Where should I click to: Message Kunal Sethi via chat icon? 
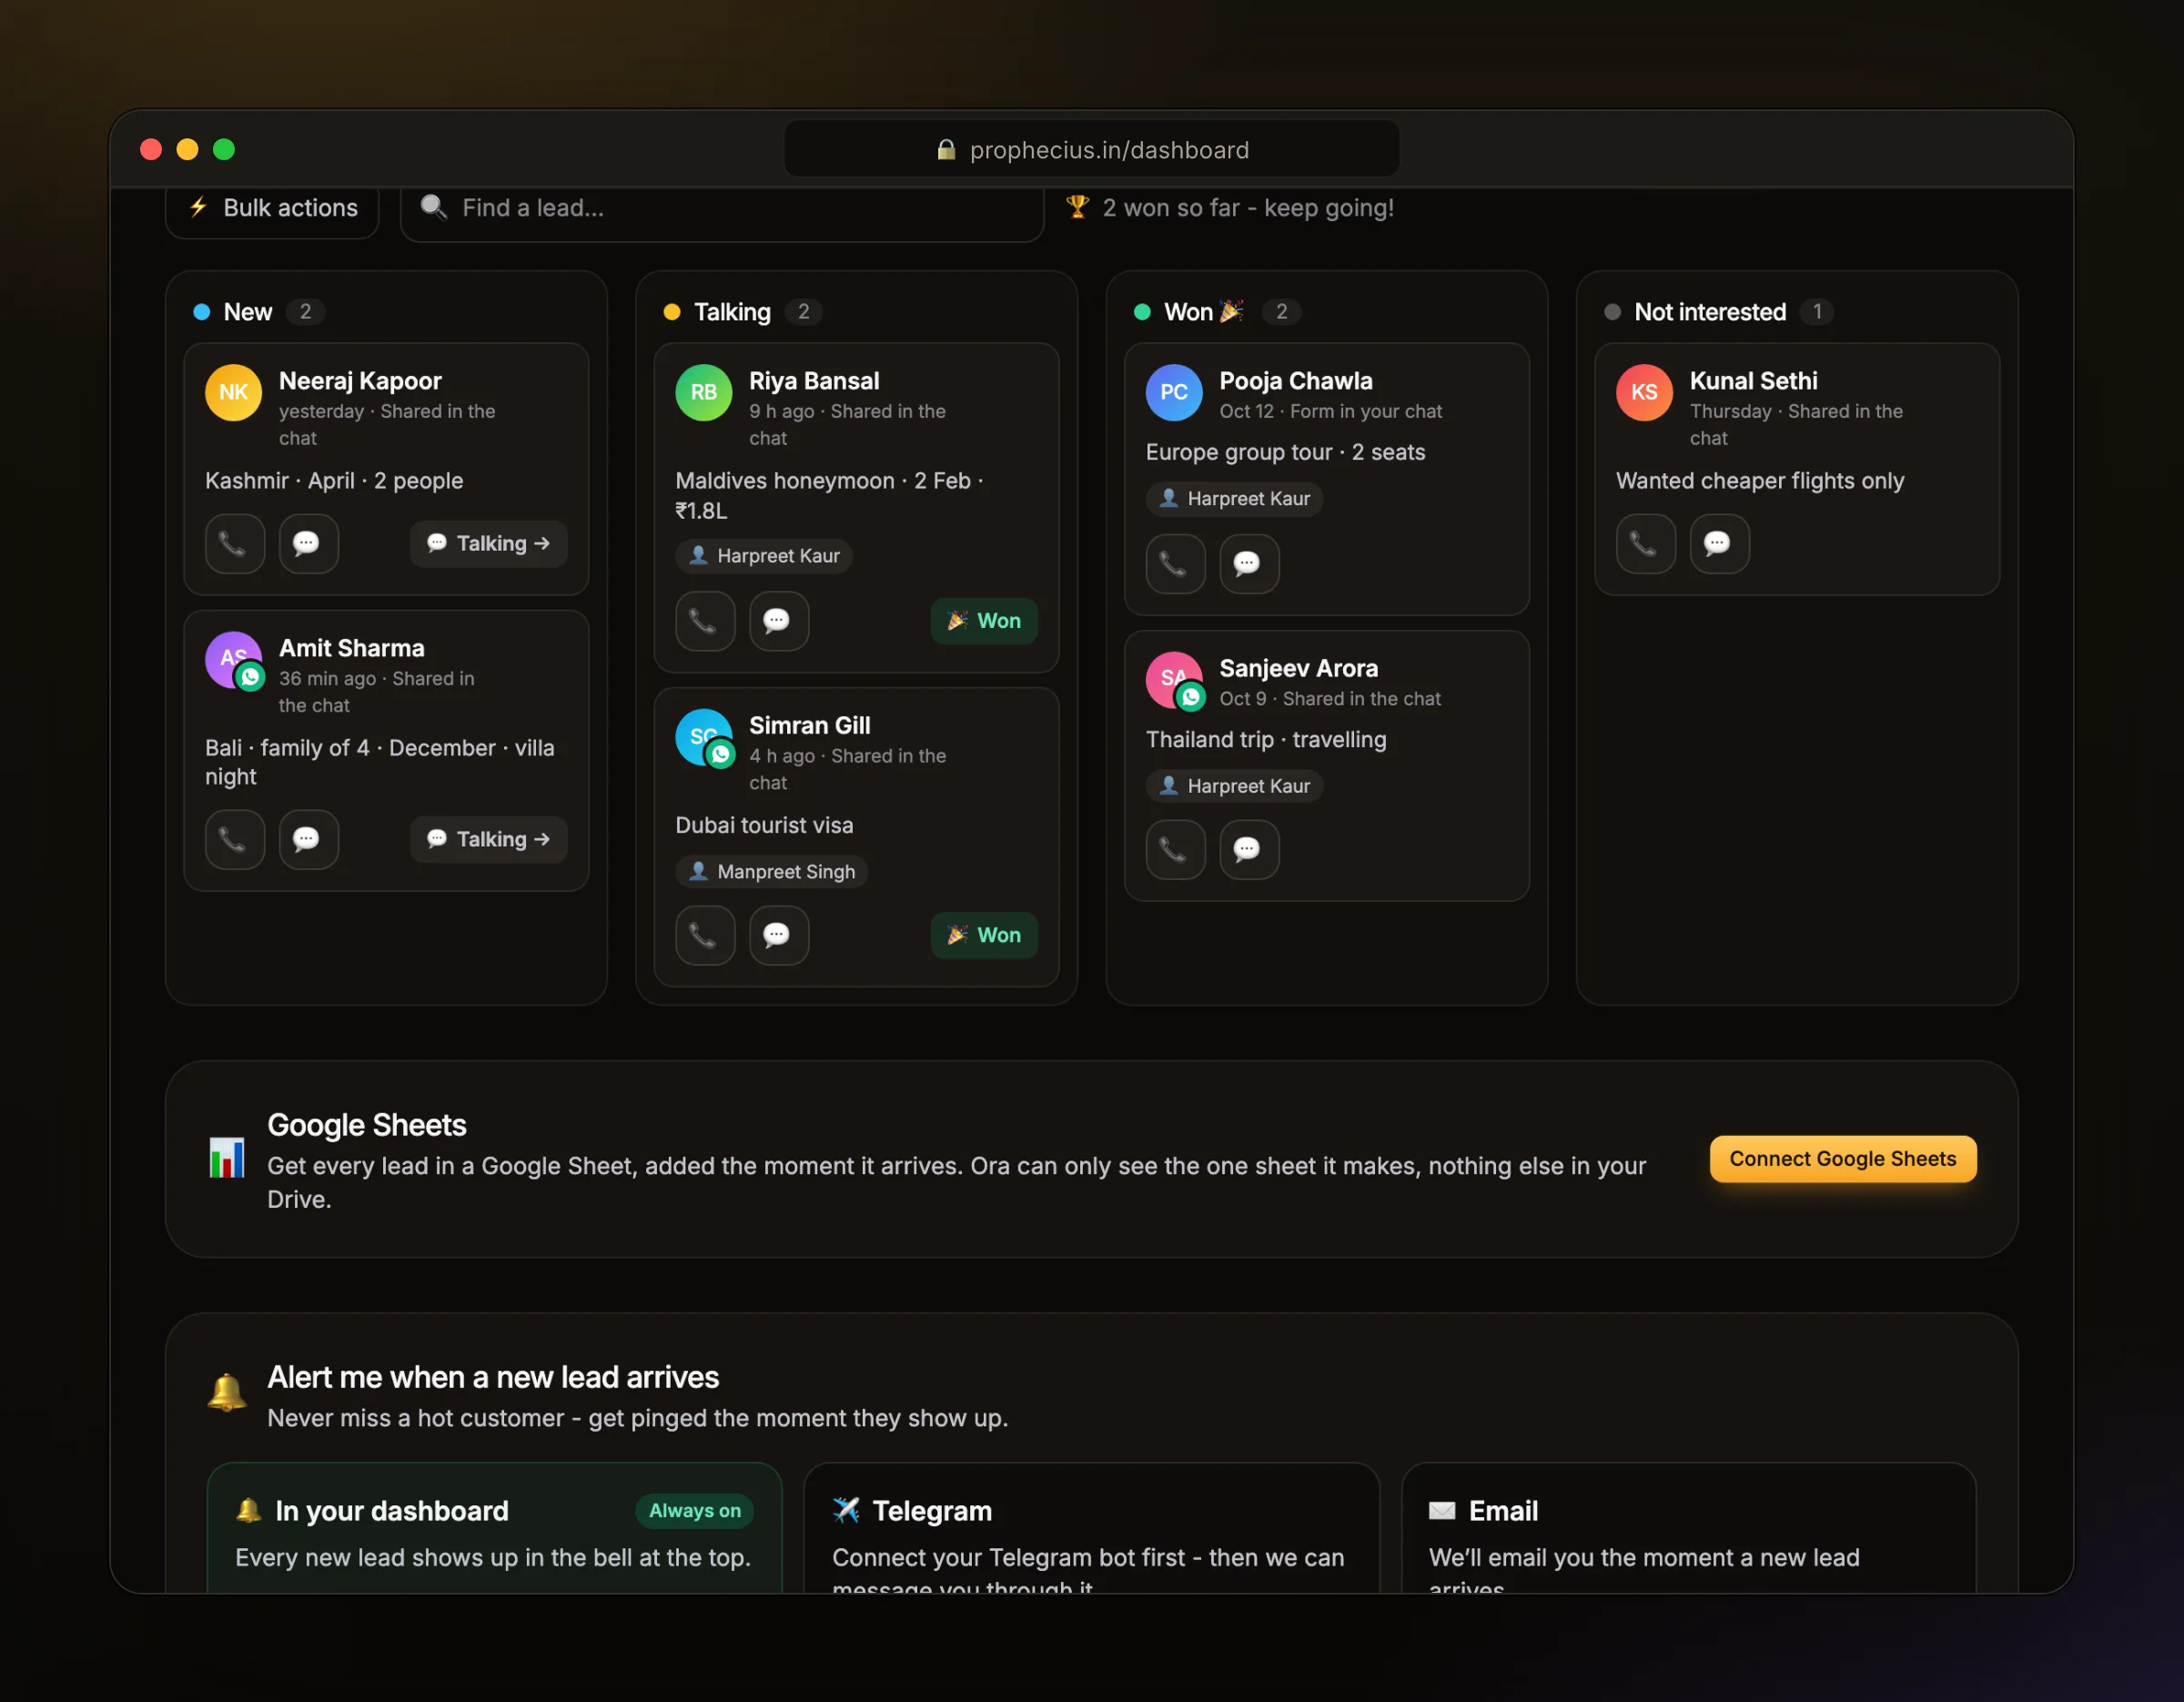click(x=1719, y=543)
